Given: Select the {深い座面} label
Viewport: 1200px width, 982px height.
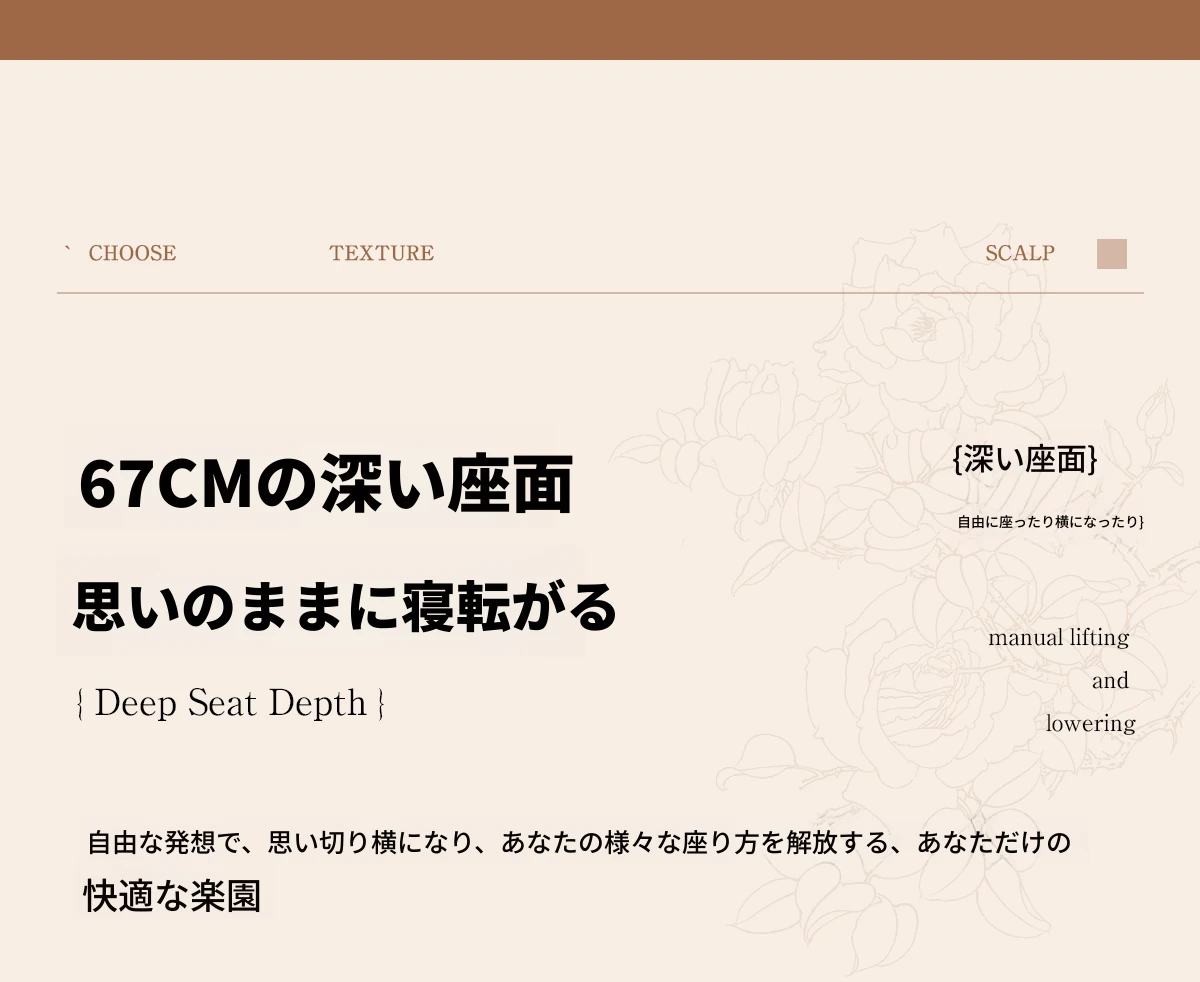Looking at the screenshot, I should pos(1025,460).
